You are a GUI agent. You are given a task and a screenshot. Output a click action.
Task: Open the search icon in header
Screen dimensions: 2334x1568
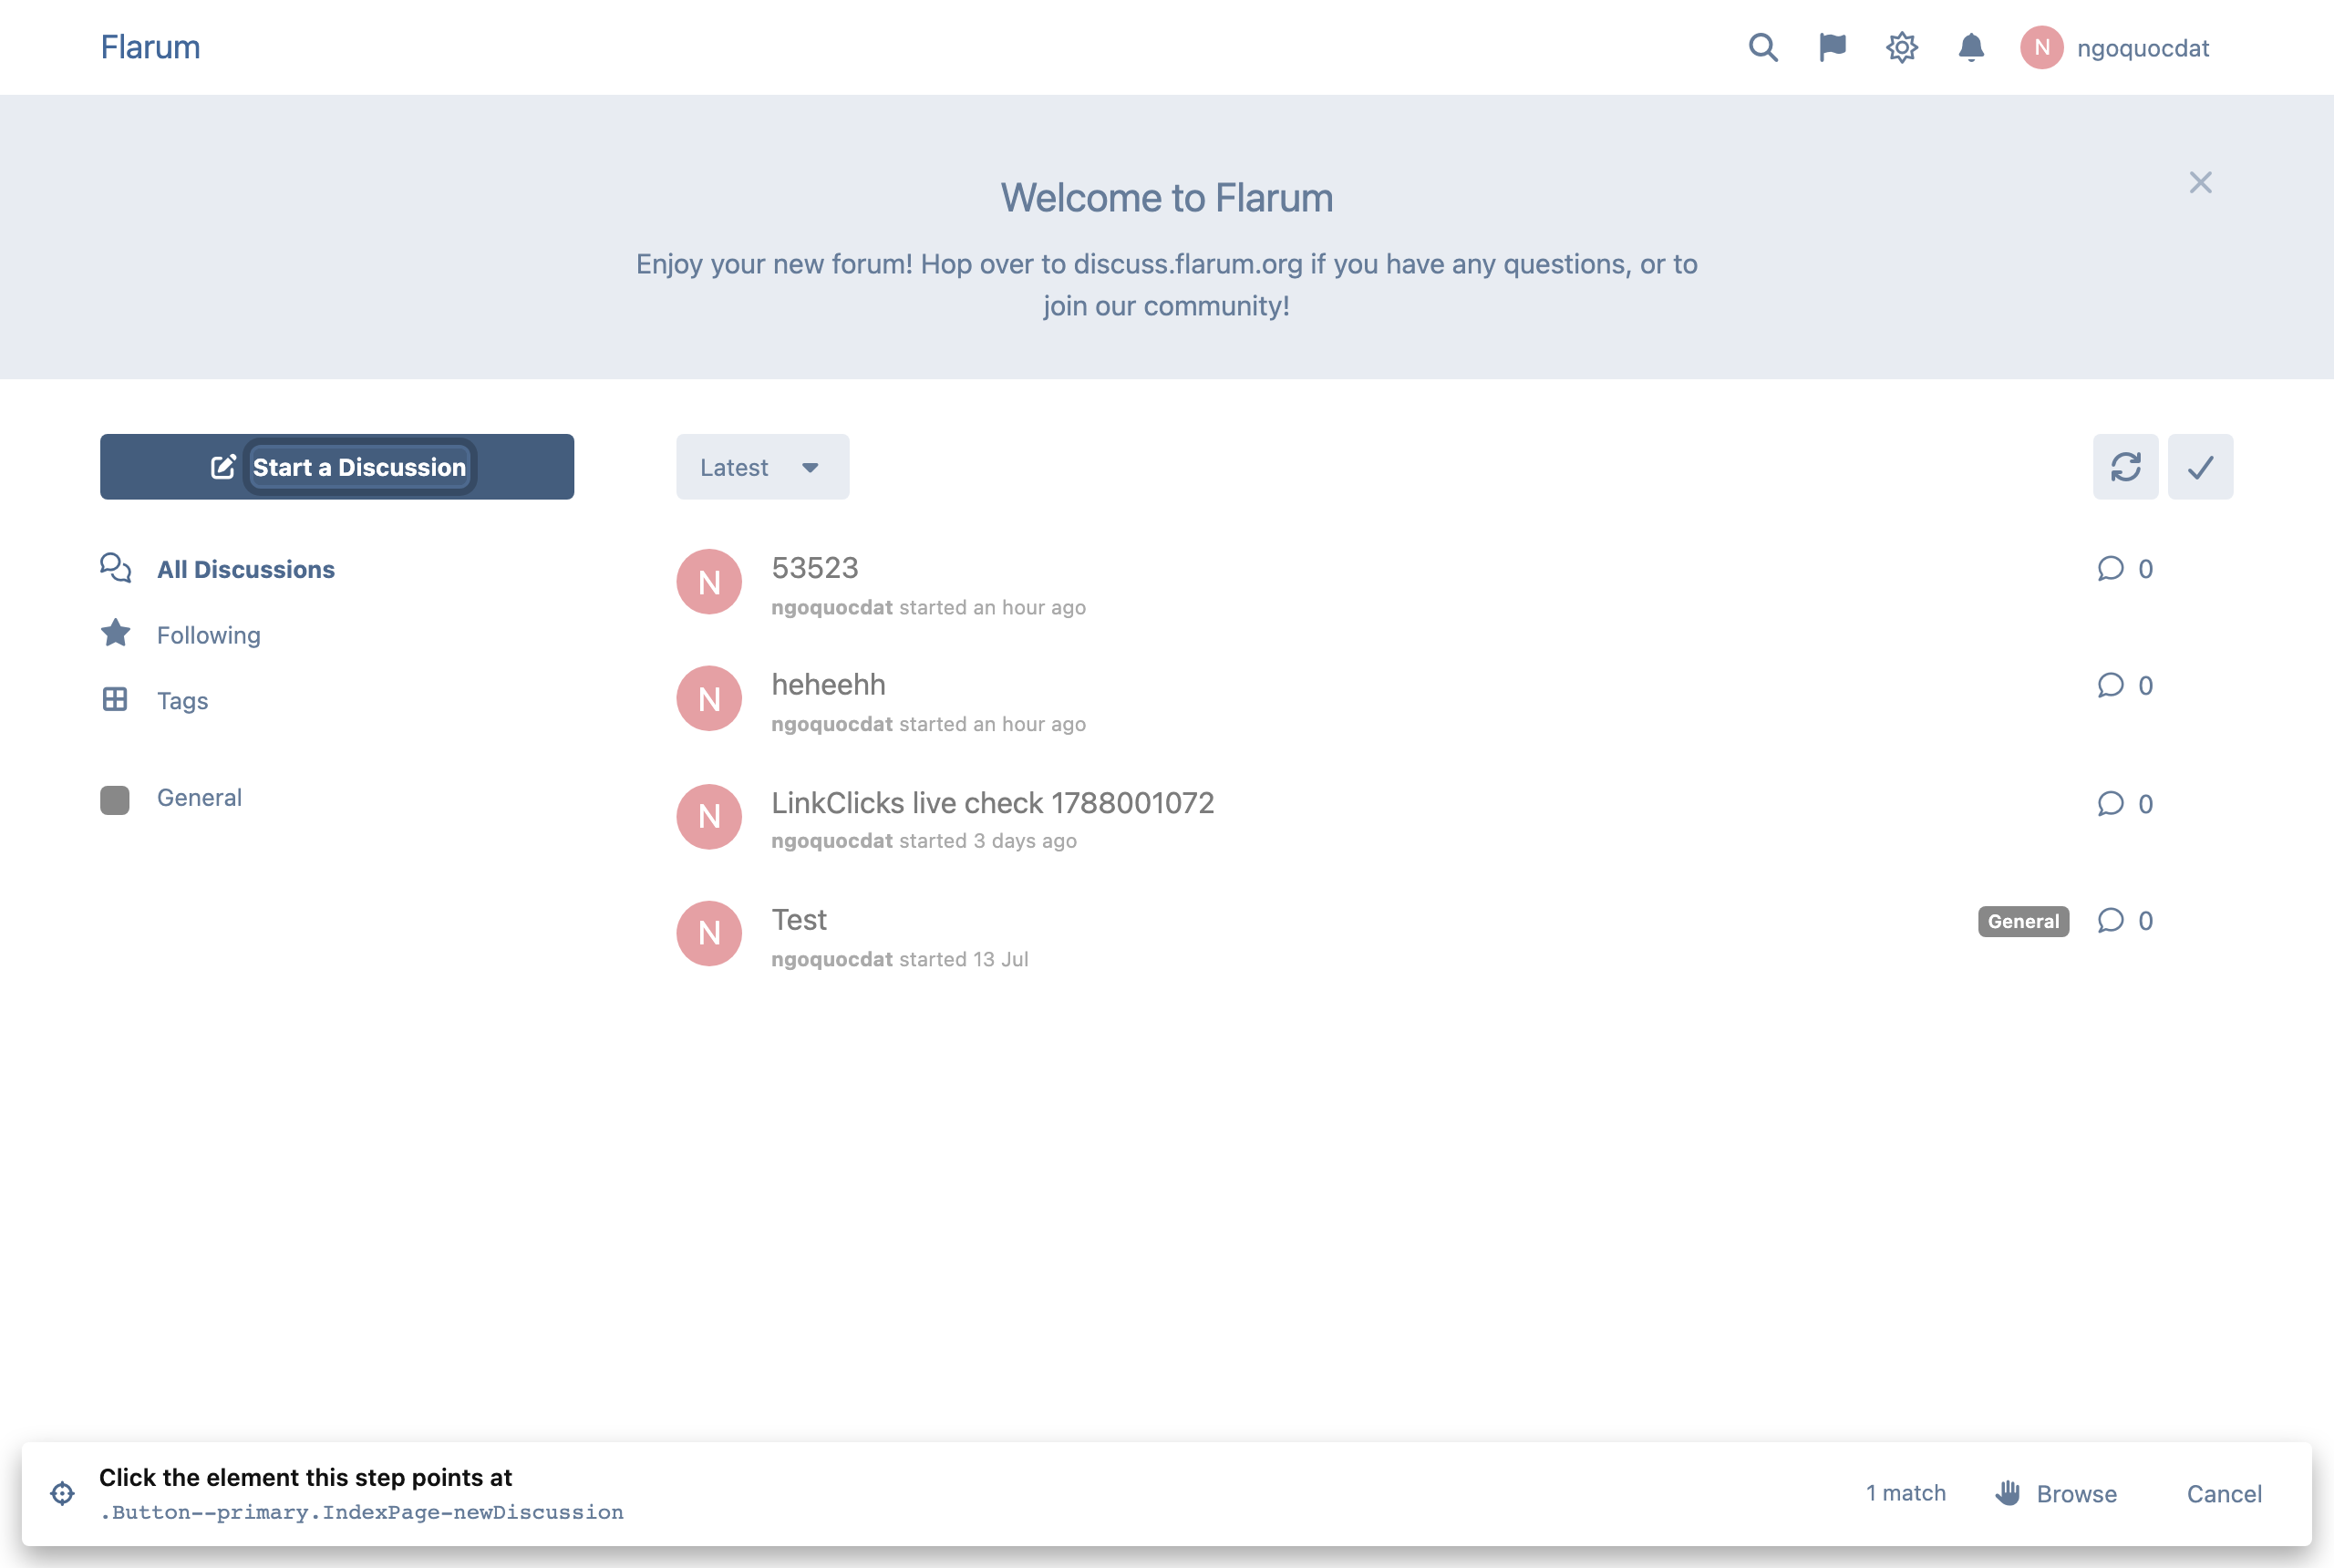click(x=1763, y=47)
